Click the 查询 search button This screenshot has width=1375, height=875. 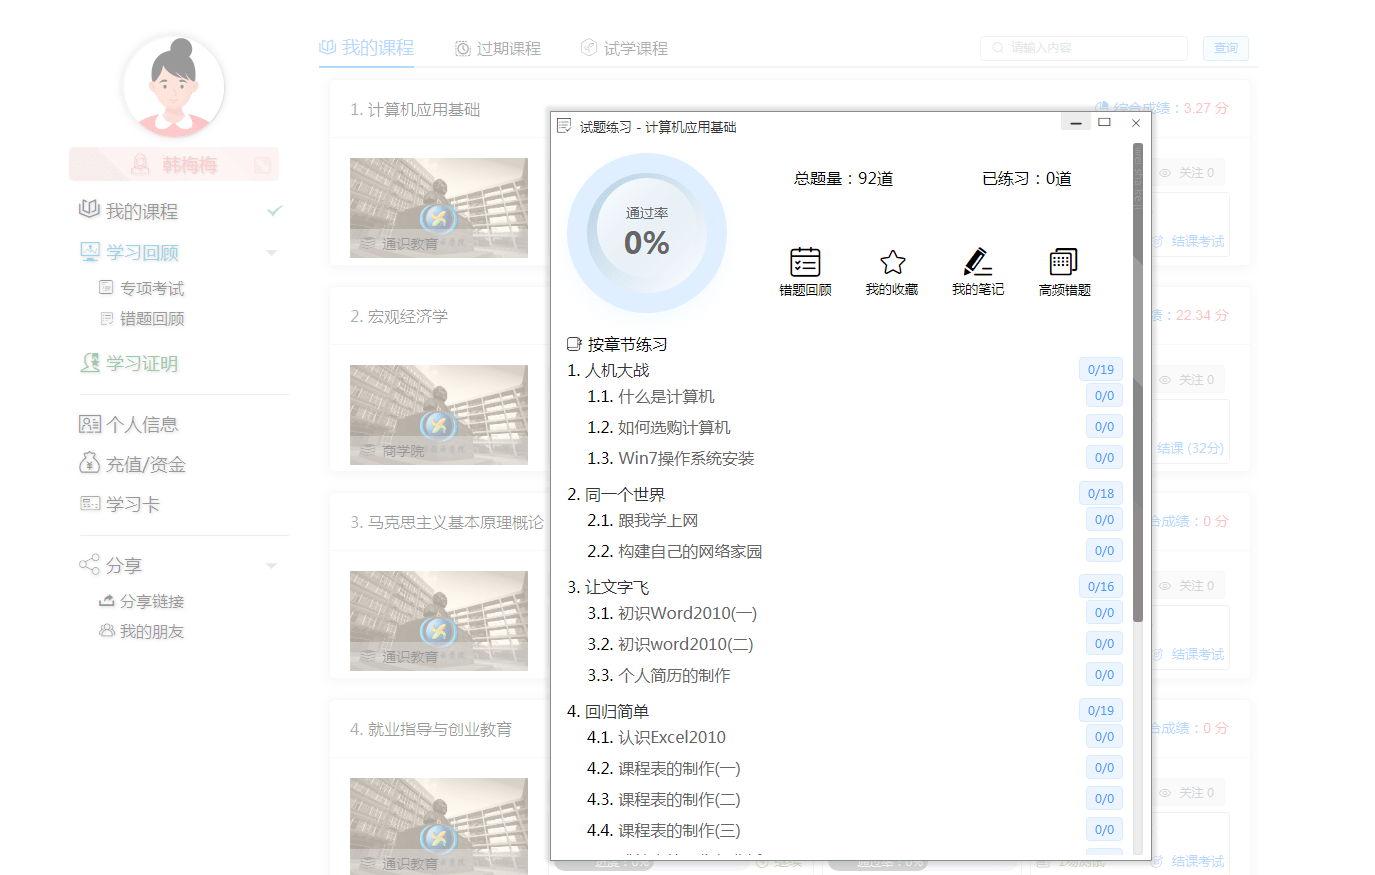1225,47
